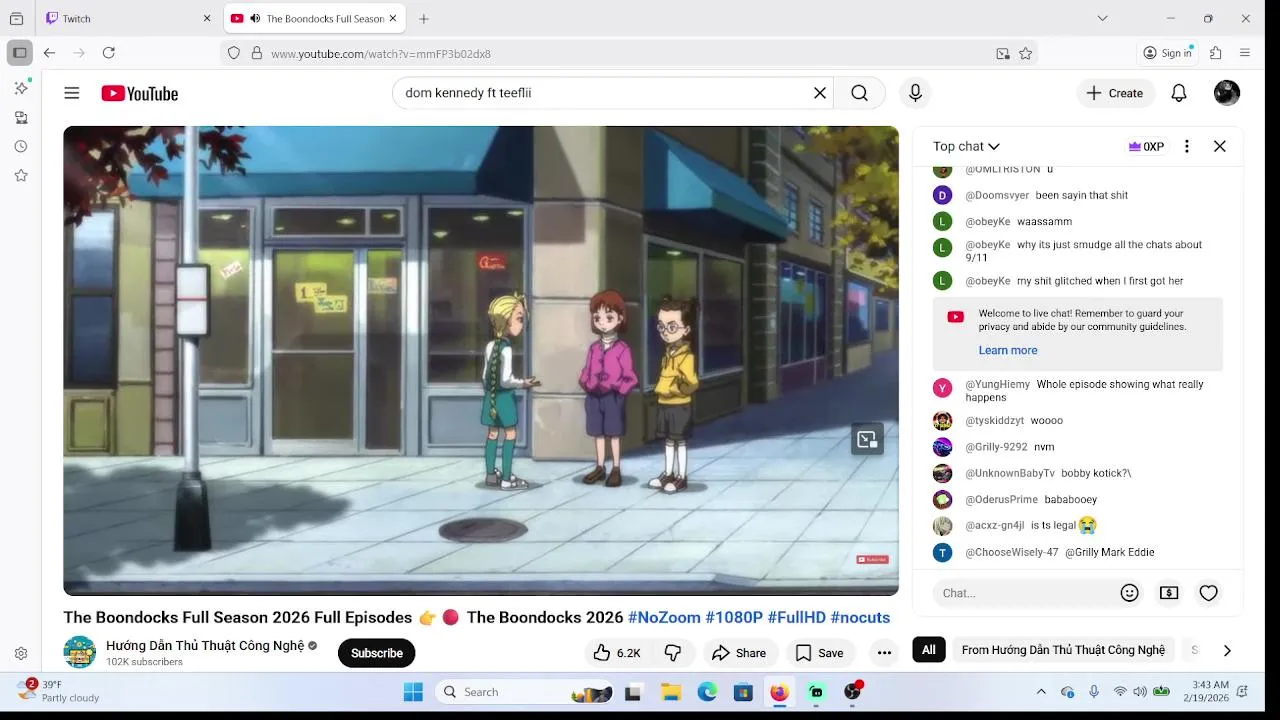The height and width of the screenshot is (720, 1280).
Task: Open the chat more options menu
Action: click(1187, 146)
